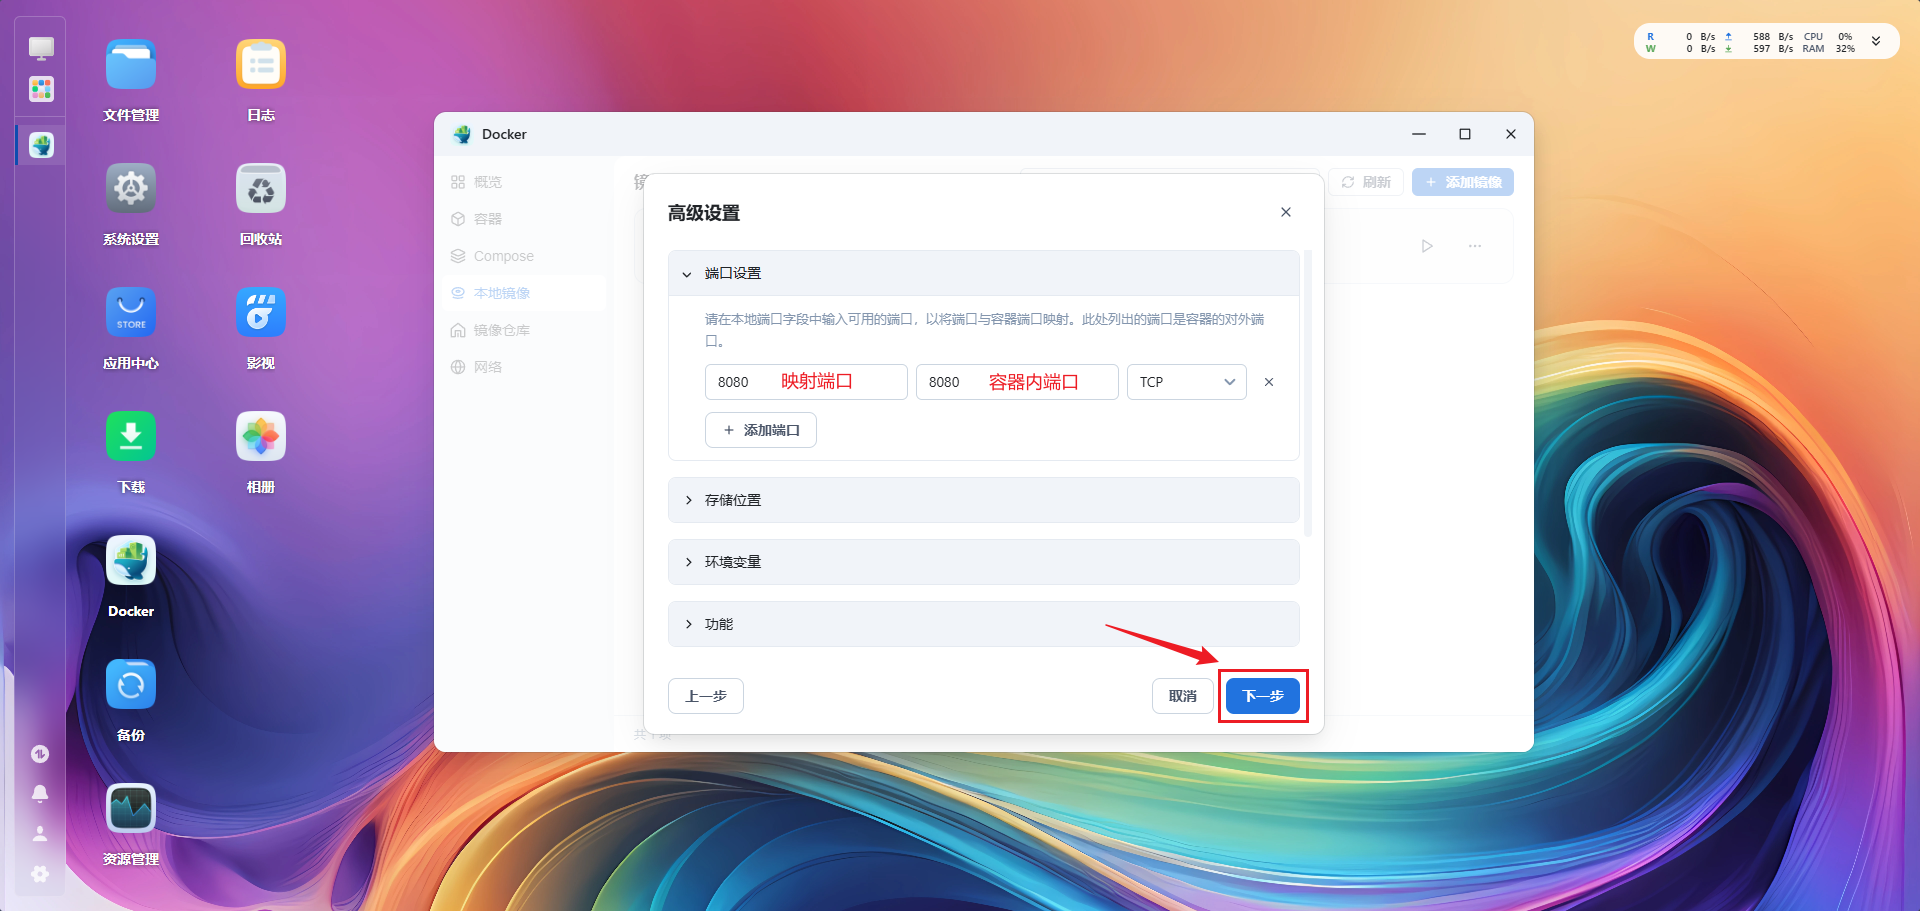
Task: Launch the 影视 video app
Action: pyautogui.click(x=261, y=313)
